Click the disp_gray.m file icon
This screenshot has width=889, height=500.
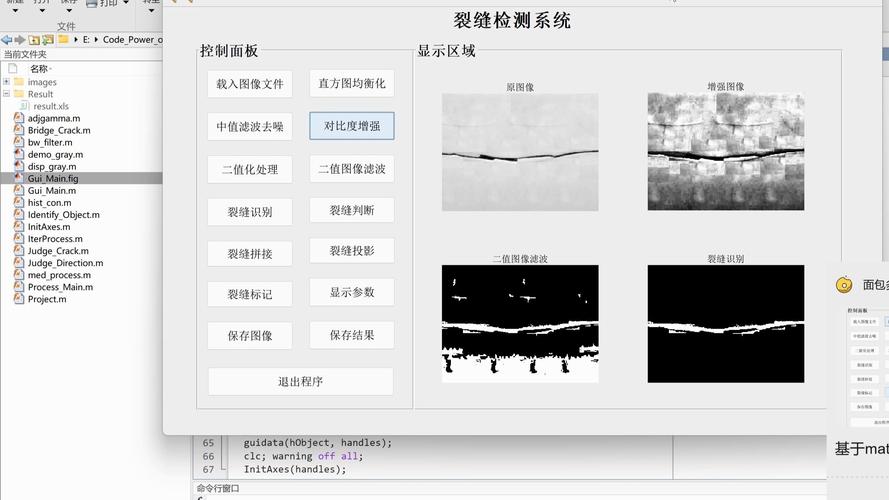tap(19, 166)
